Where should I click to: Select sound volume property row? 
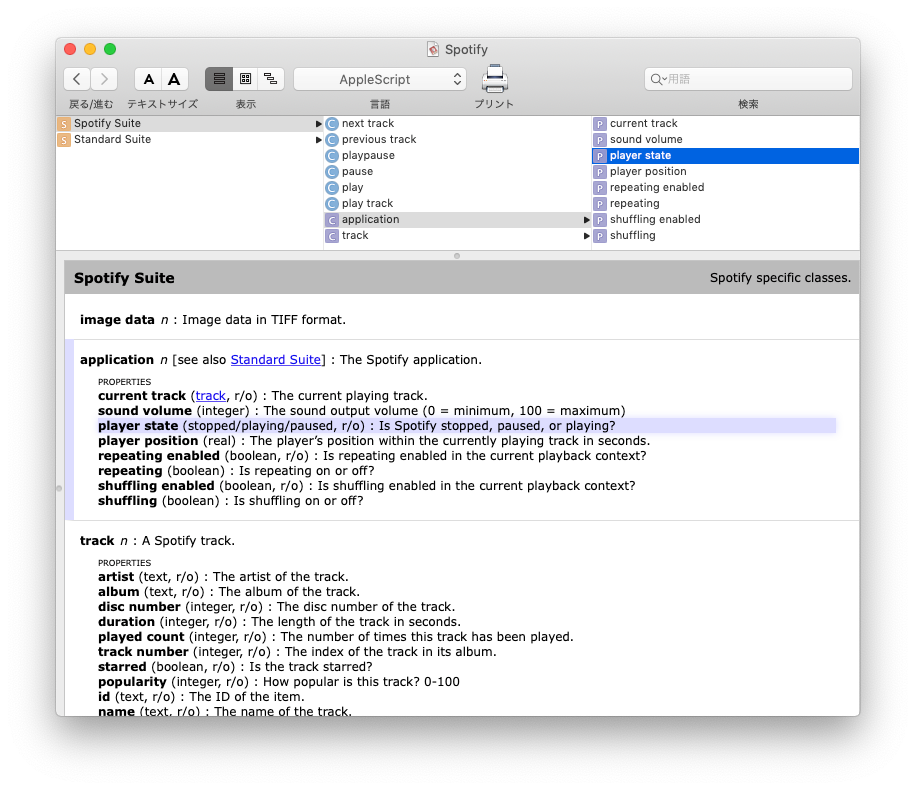click(x=726, y=140)
